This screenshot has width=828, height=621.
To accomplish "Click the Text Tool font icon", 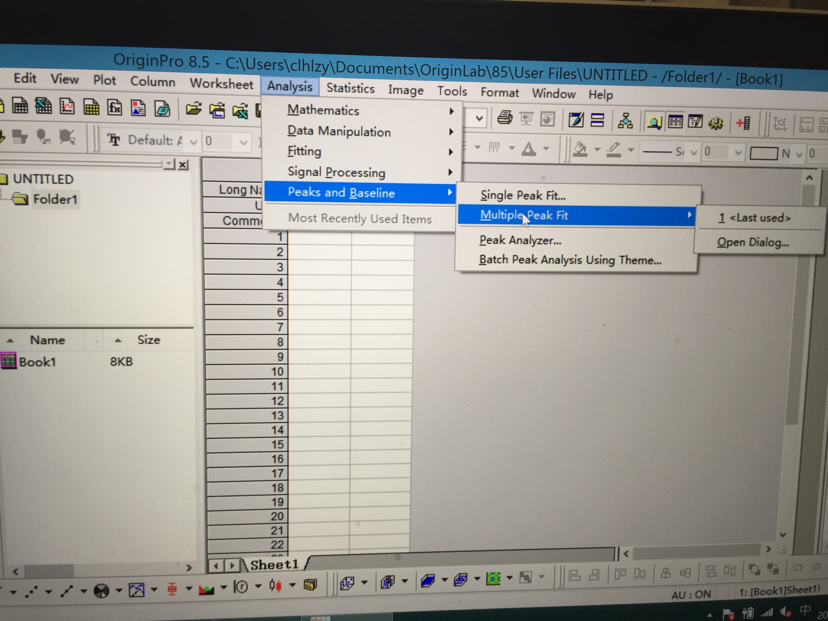I will [114, 140].
